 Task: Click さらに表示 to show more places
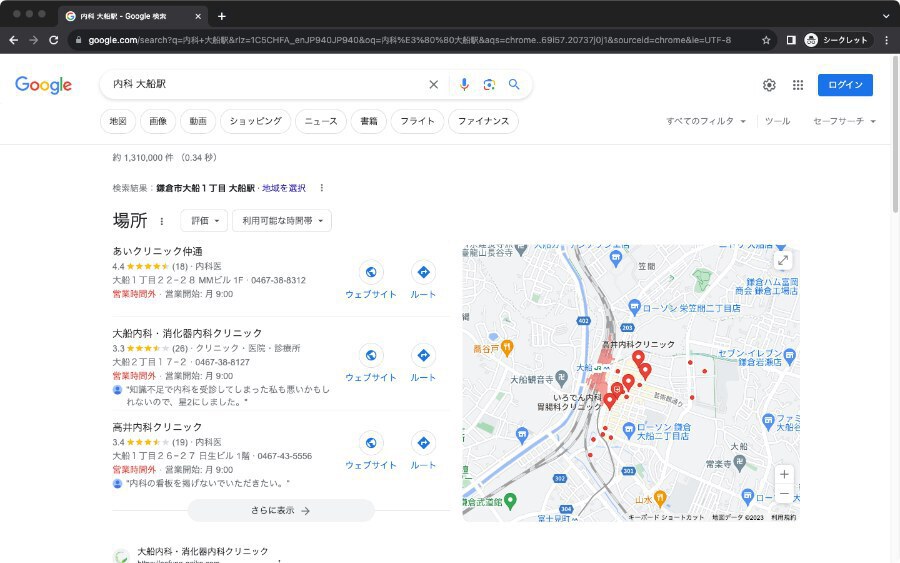[281, 510]
